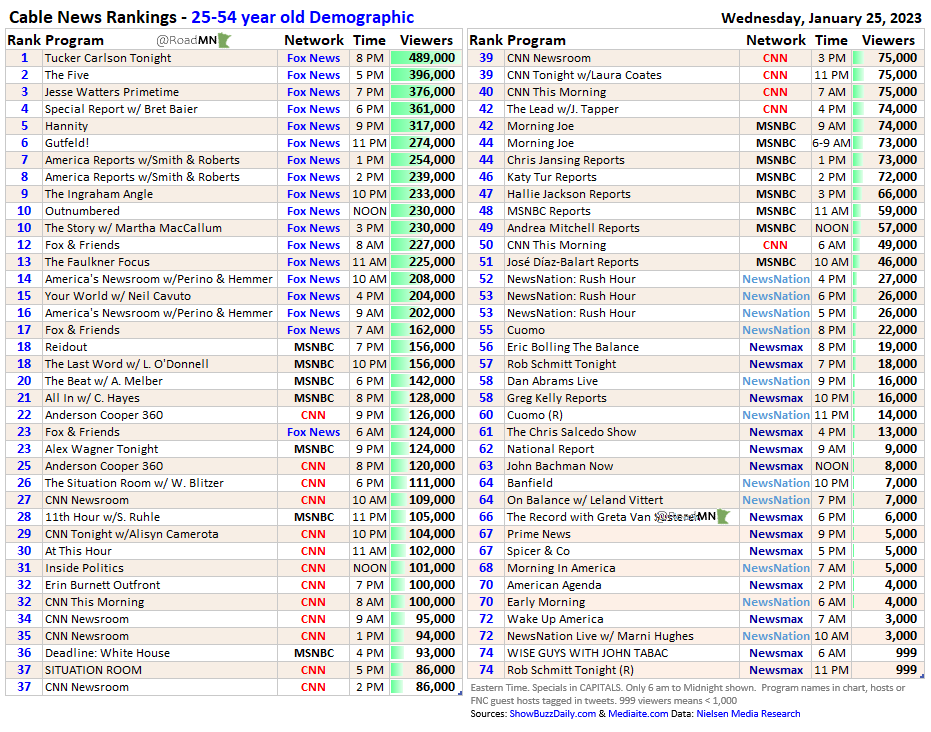
Task: Select 'The Lead w/J. Tapper' cell
Action: pos(622,109)
